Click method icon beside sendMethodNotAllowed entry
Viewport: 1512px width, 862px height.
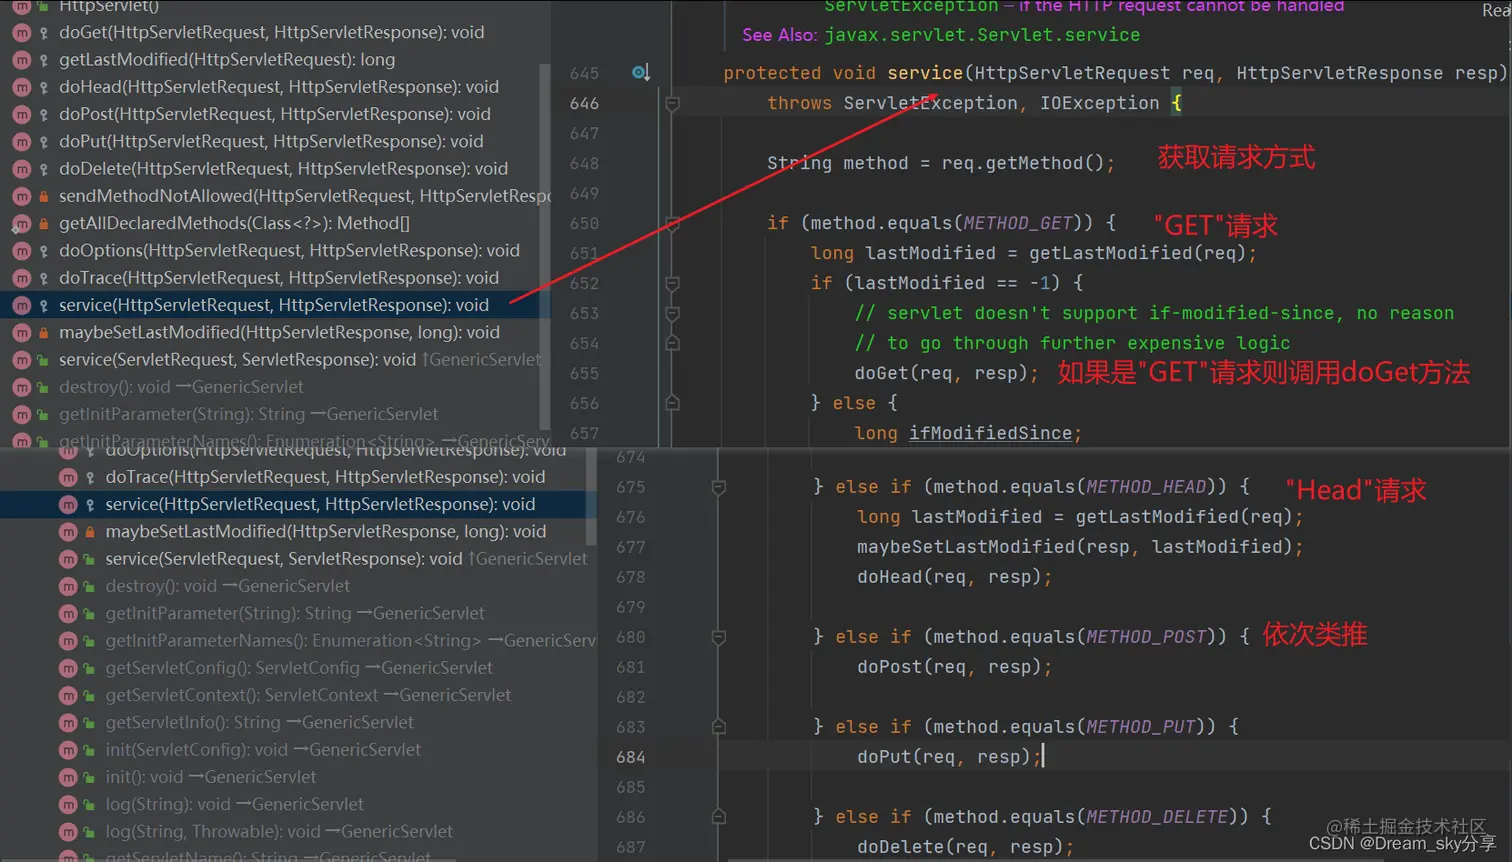click(x=21, y=196)
